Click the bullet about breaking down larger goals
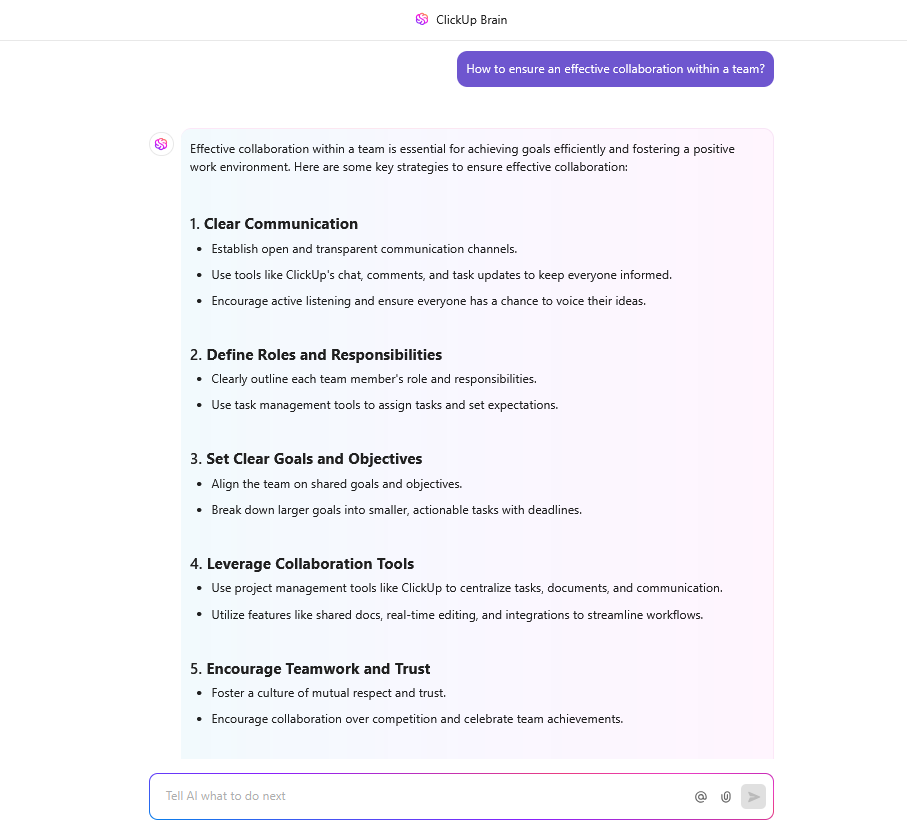This screenshot has height=832, width=907. click(396, 510)
